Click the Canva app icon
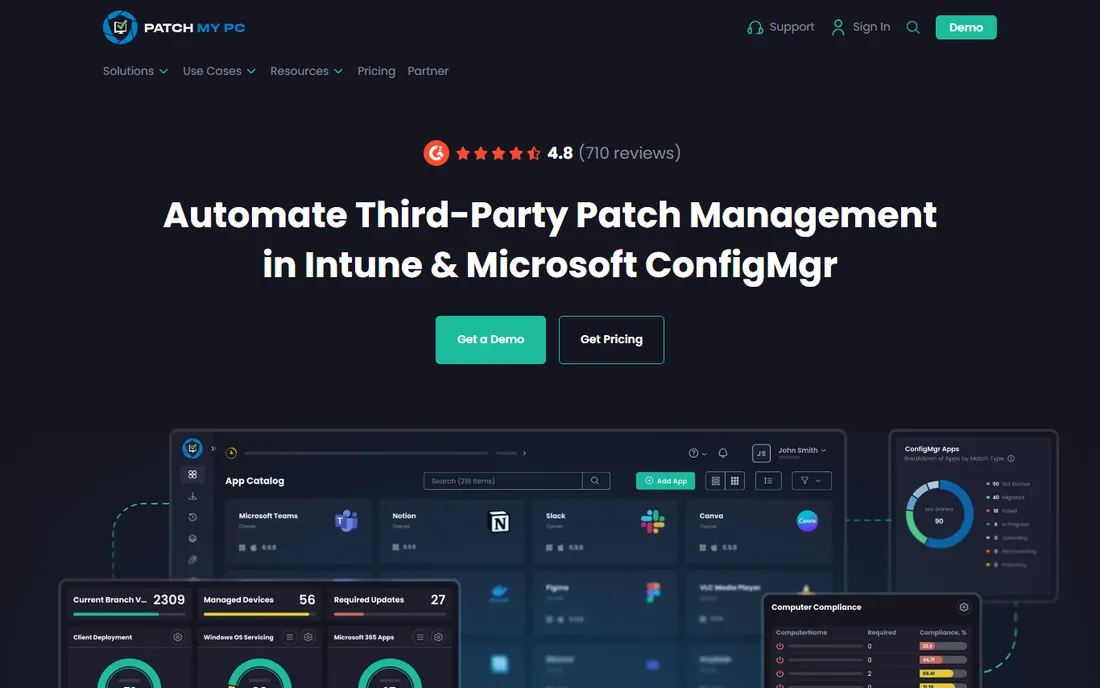 pos(807,521)
